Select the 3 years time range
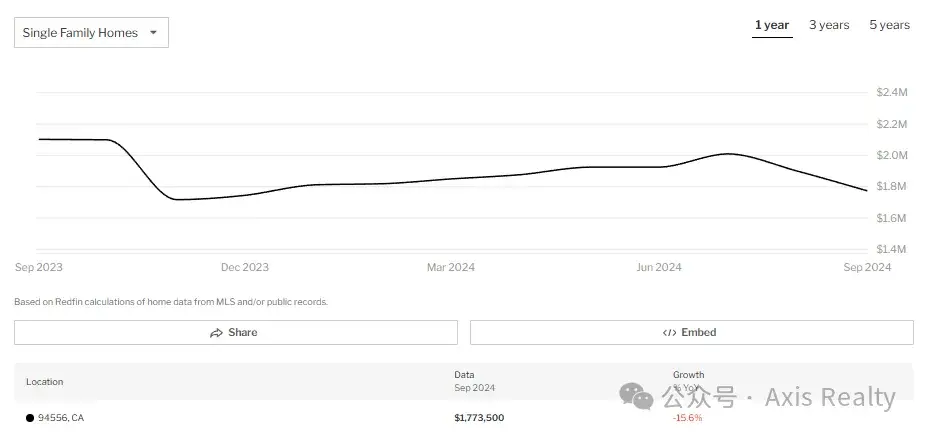Image resolution: width=925 pixels, height=434 pixels. pos(829,25)
